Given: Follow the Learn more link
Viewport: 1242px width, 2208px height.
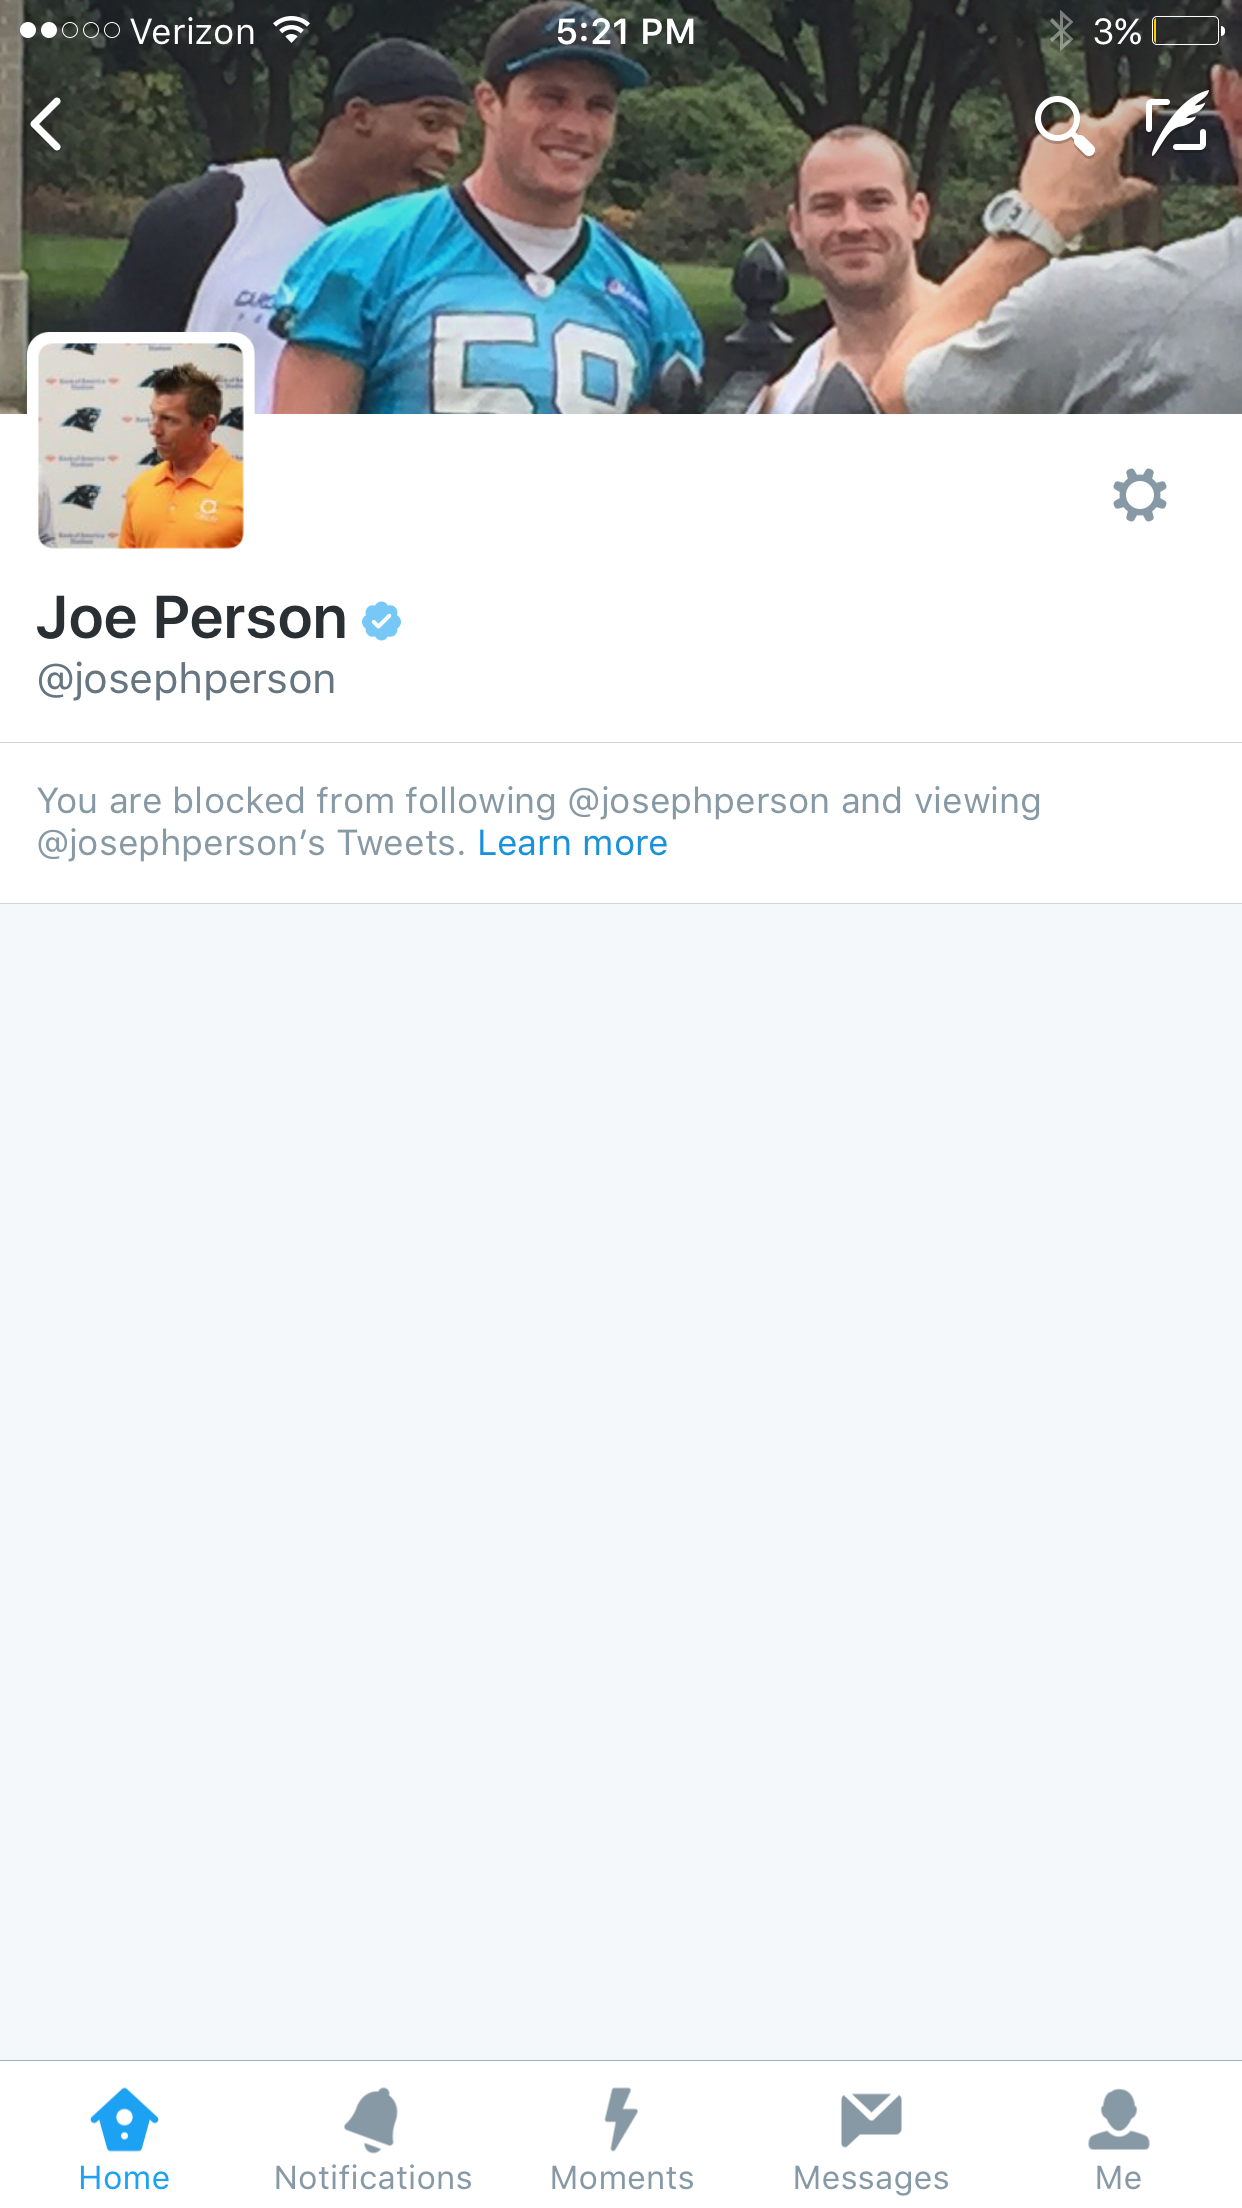Looking at the screenshot, I should click(572, 843).
